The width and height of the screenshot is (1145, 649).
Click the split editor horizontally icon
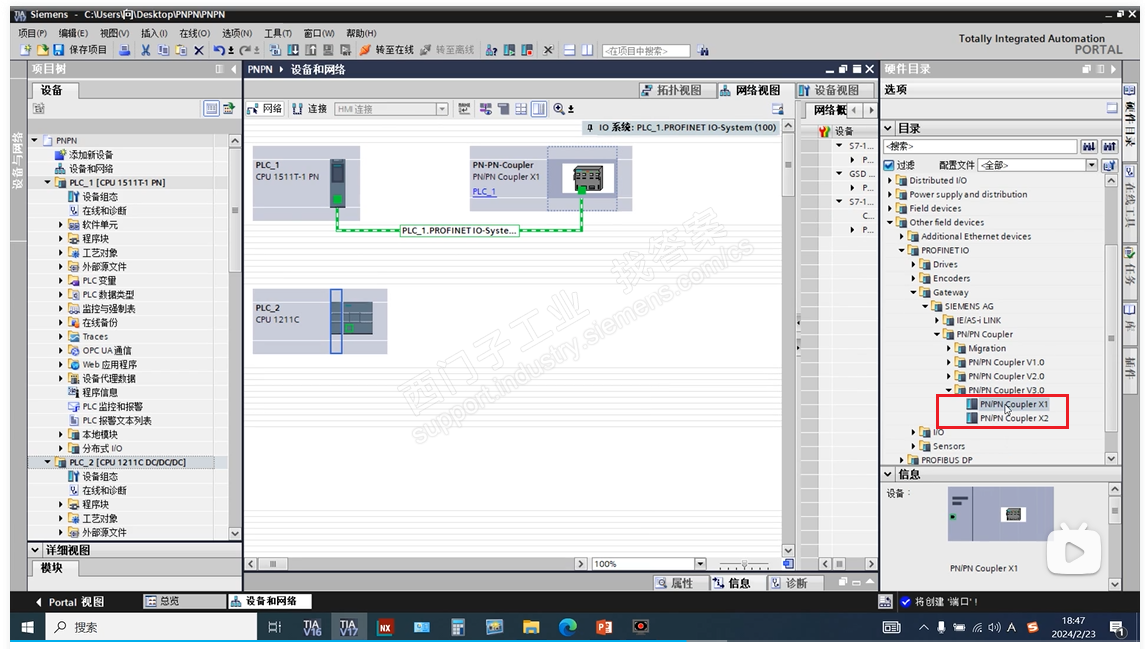(x=570, y=50)
